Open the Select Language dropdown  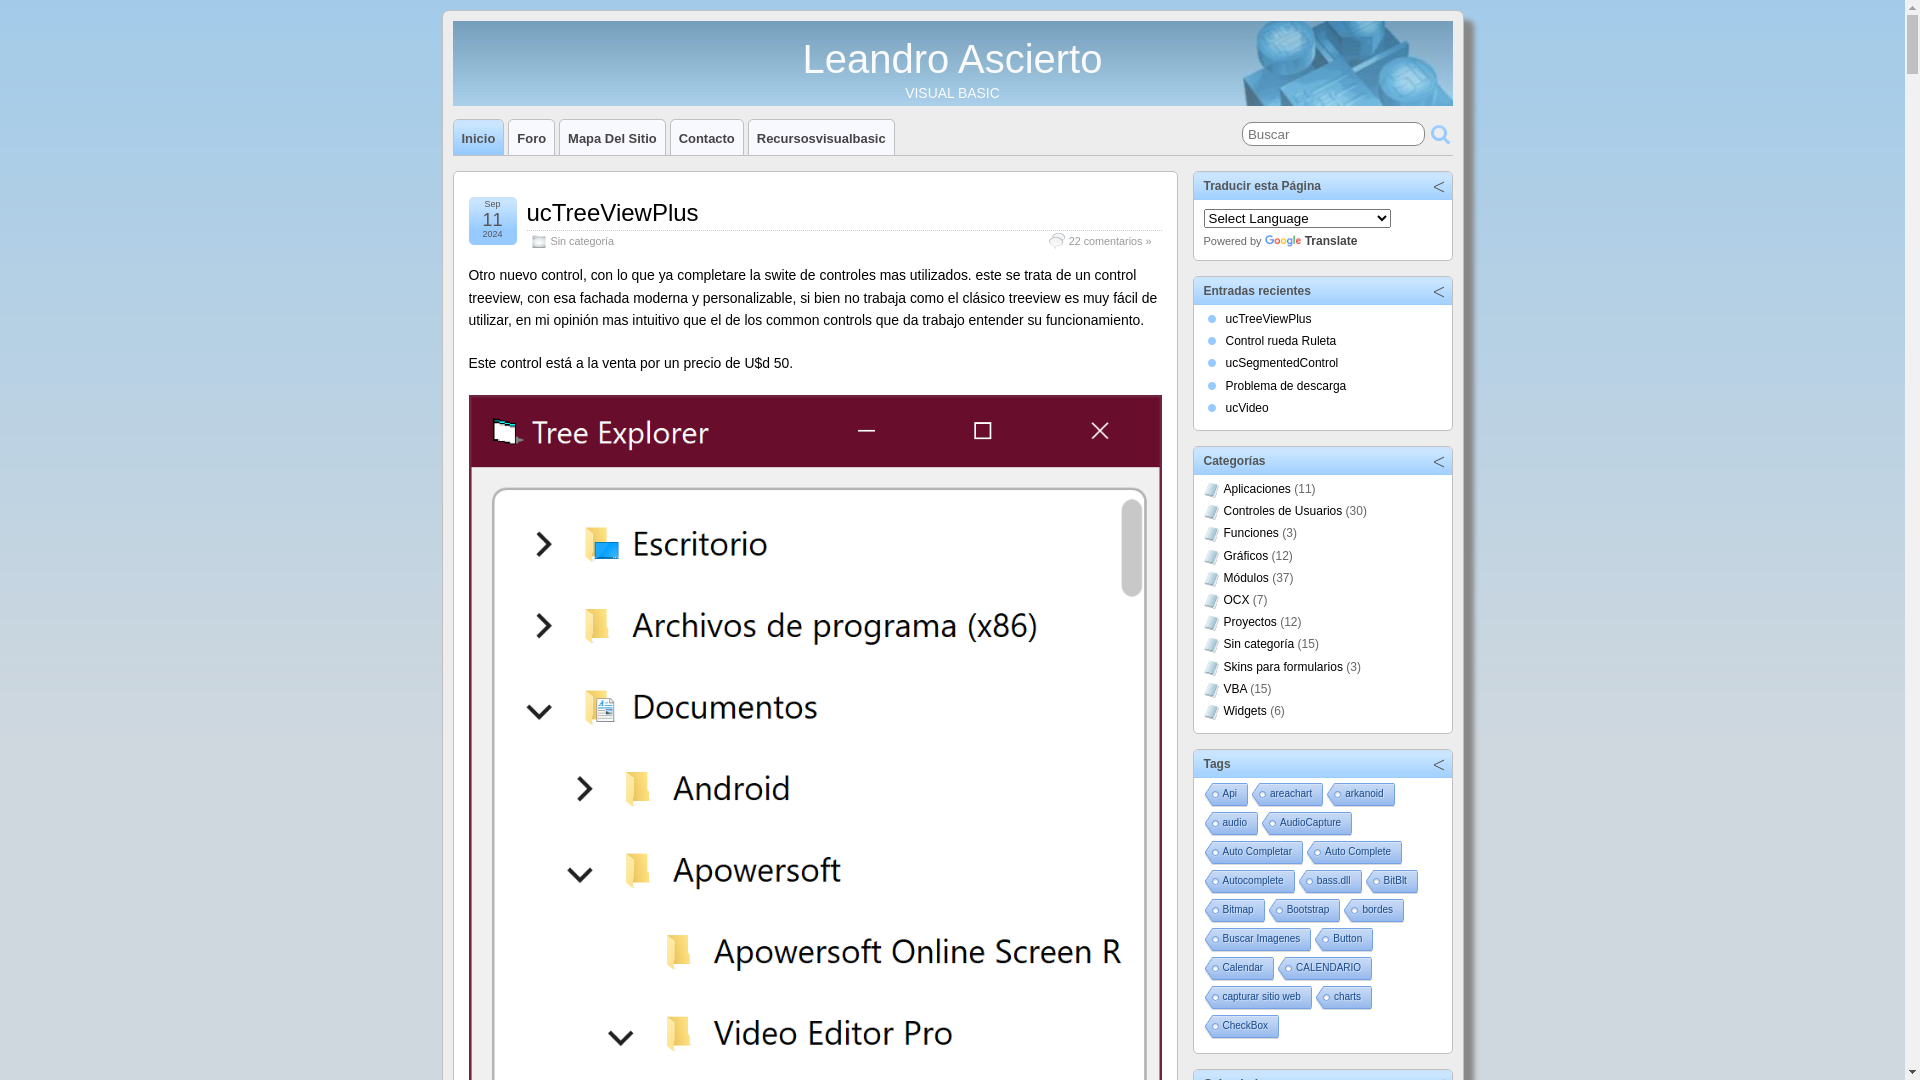[1296, 218]
